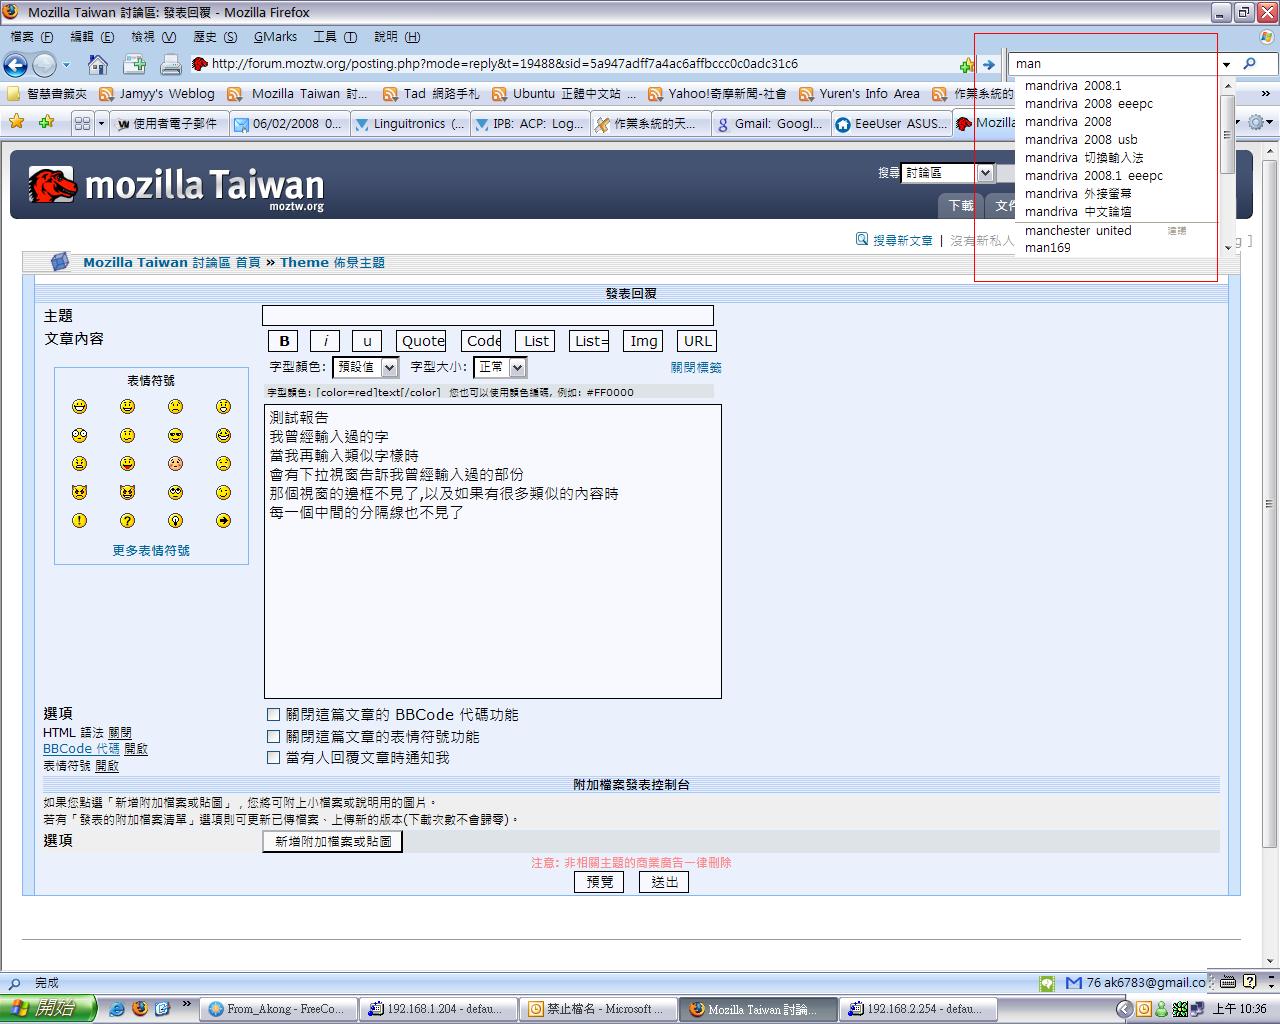This screenshot has height=1024, width=1280.
Task: Click the Internet Explorer quick launch icon
Action: pos(117,1009)
